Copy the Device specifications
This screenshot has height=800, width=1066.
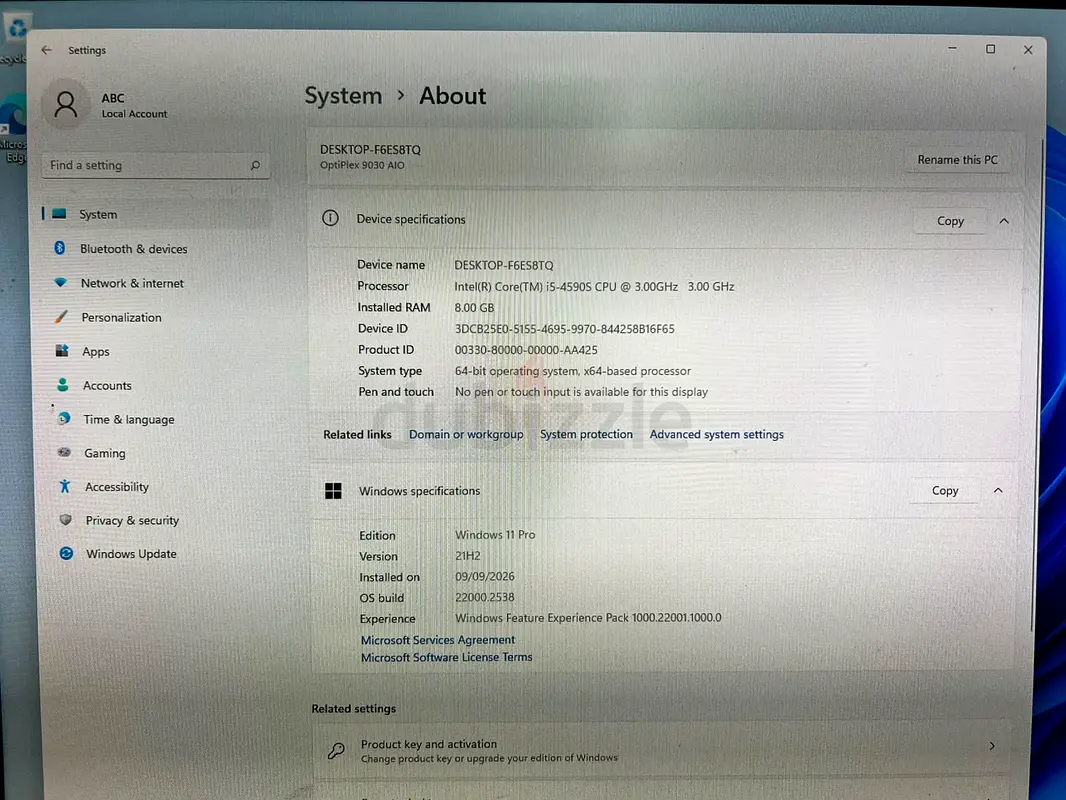[950, 221]
